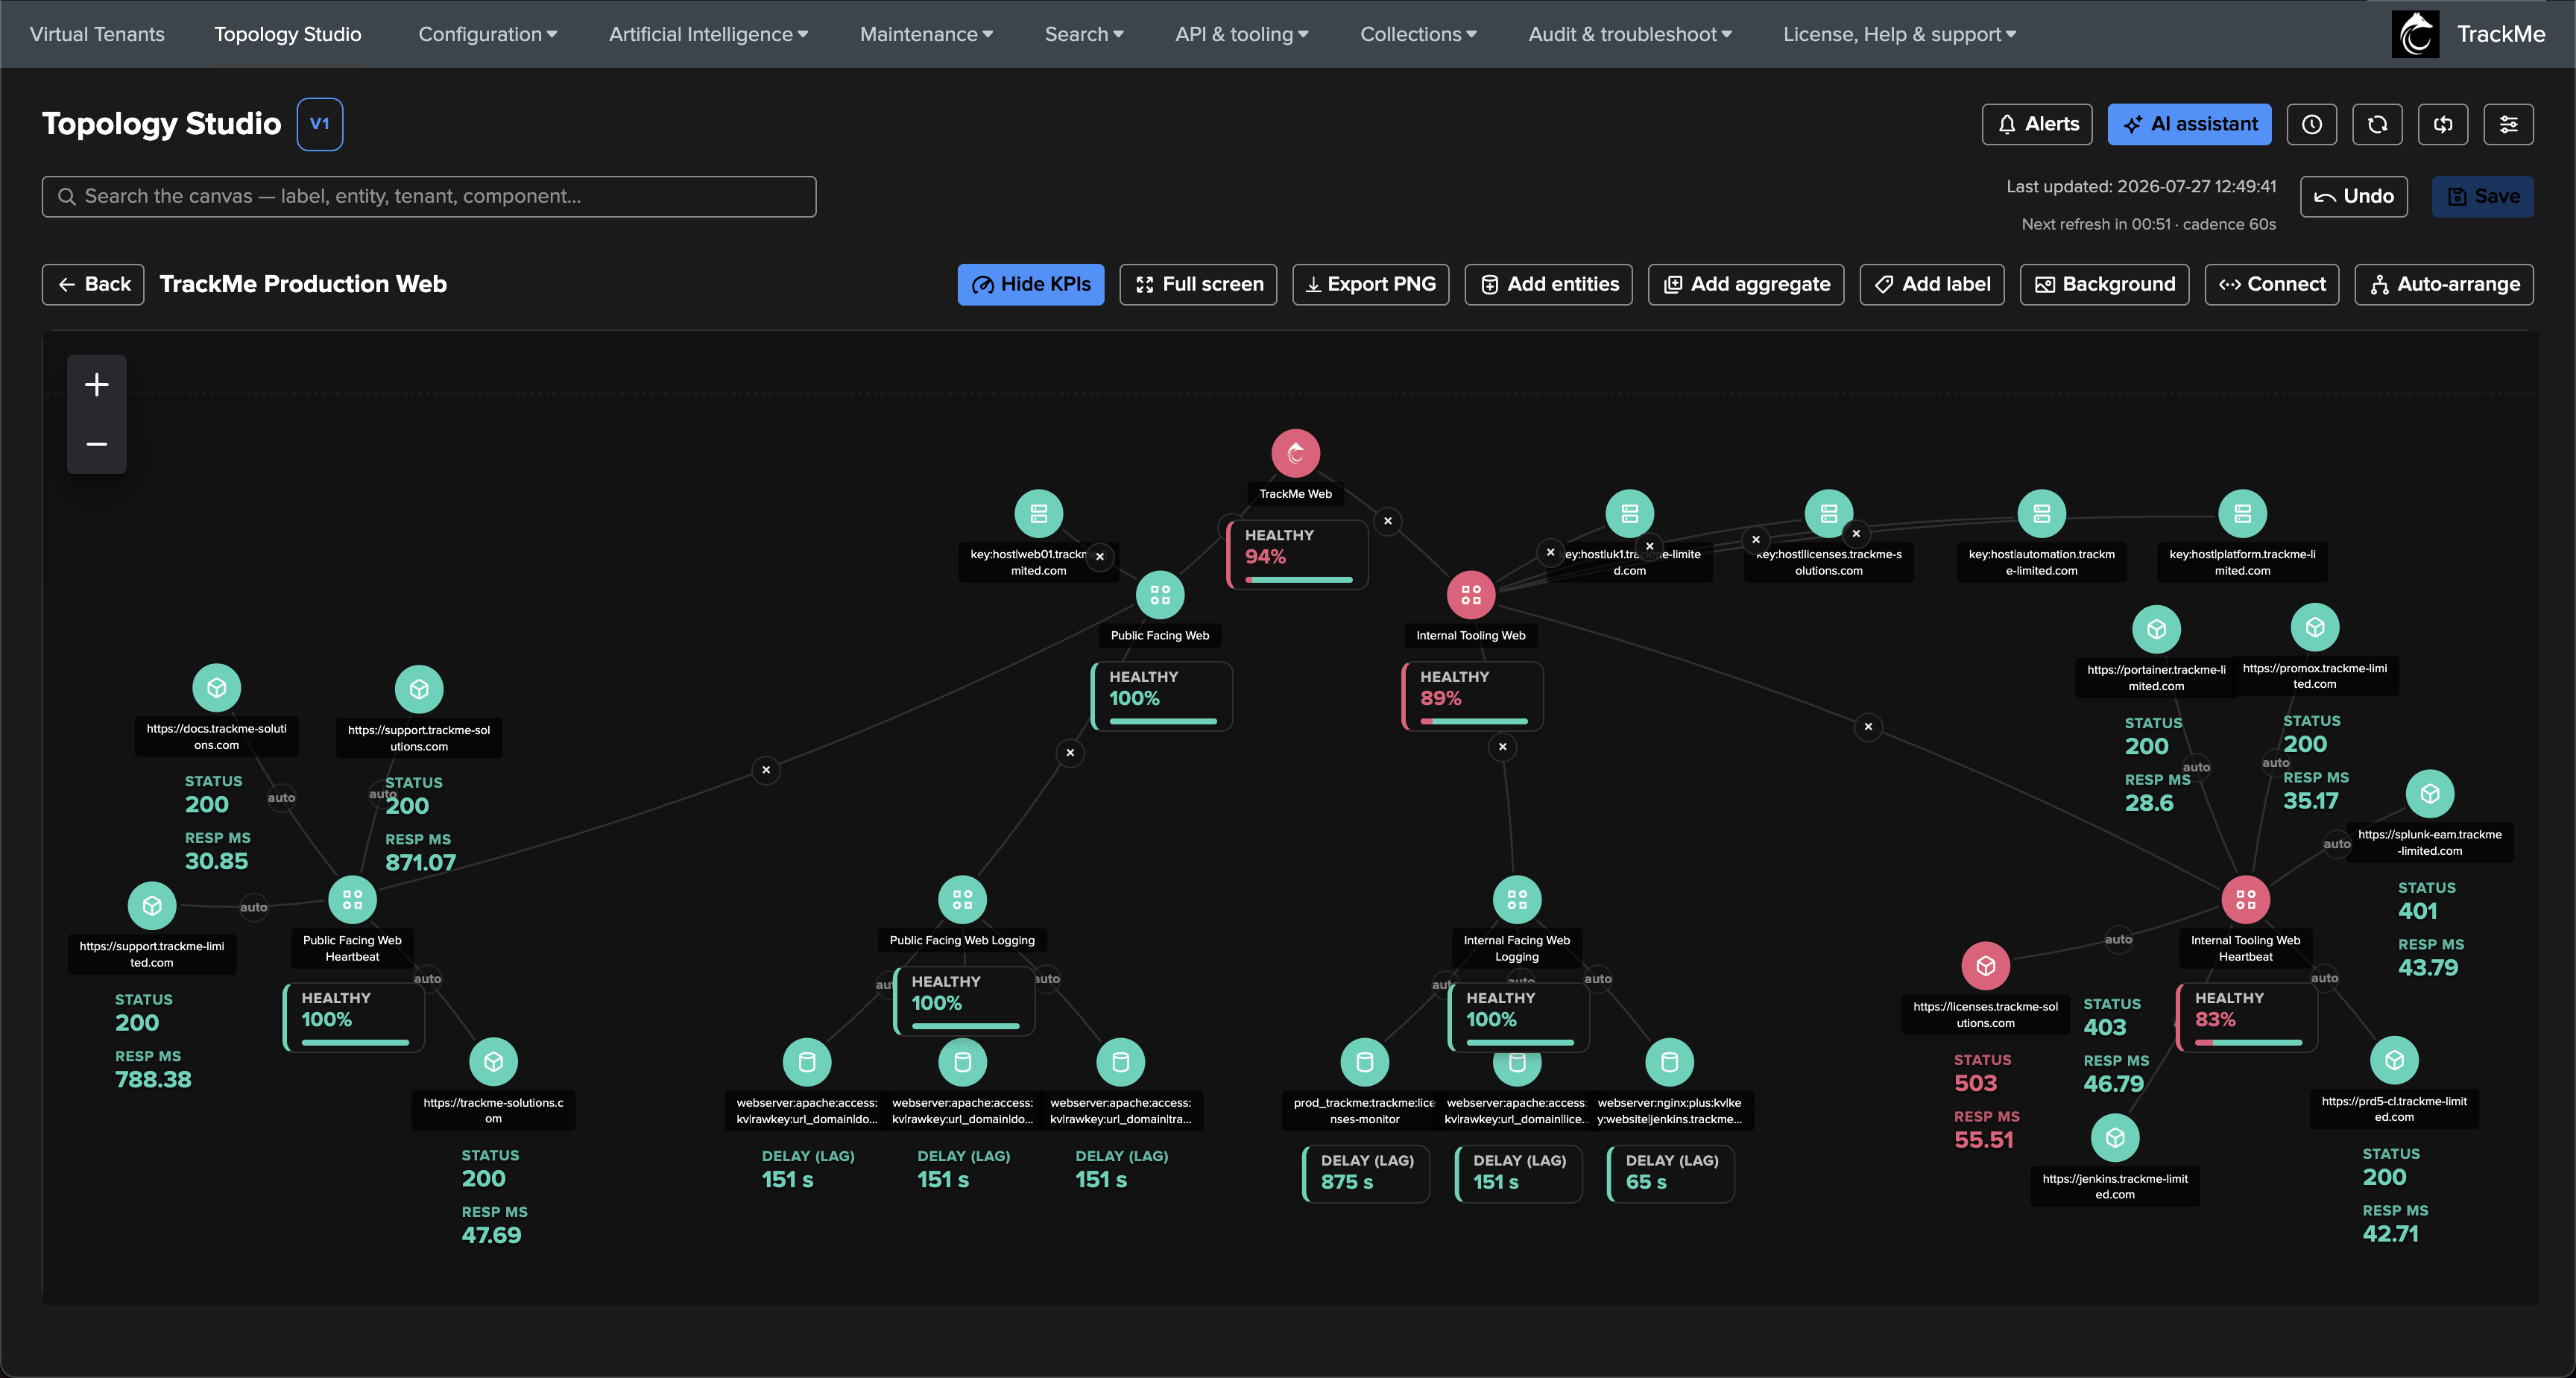Remove the edge below Public Facing Web KPI

tap(1070, 752)
